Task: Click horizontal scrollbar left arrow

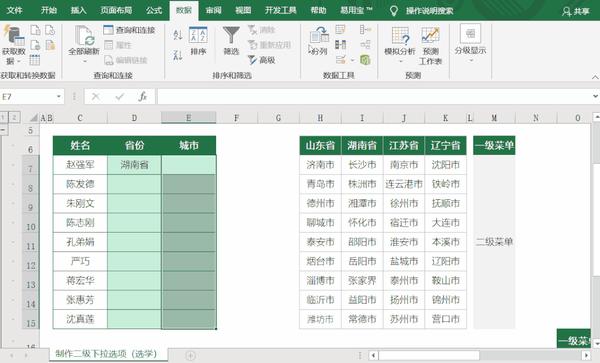Action: (373, 355)
